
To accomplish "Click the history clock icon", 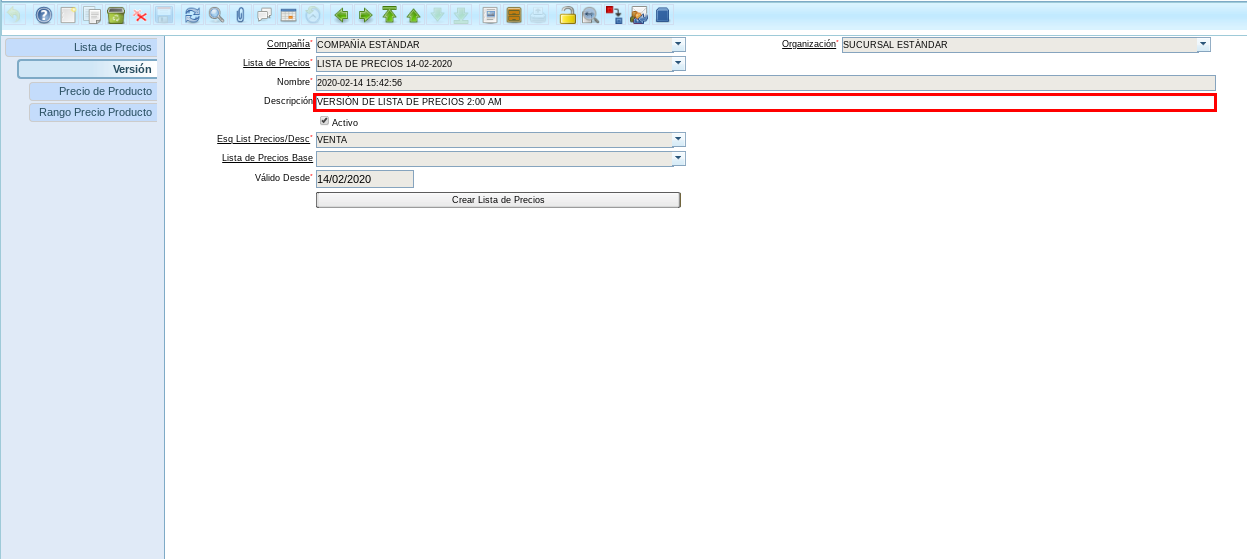I will tap(313, 15).
